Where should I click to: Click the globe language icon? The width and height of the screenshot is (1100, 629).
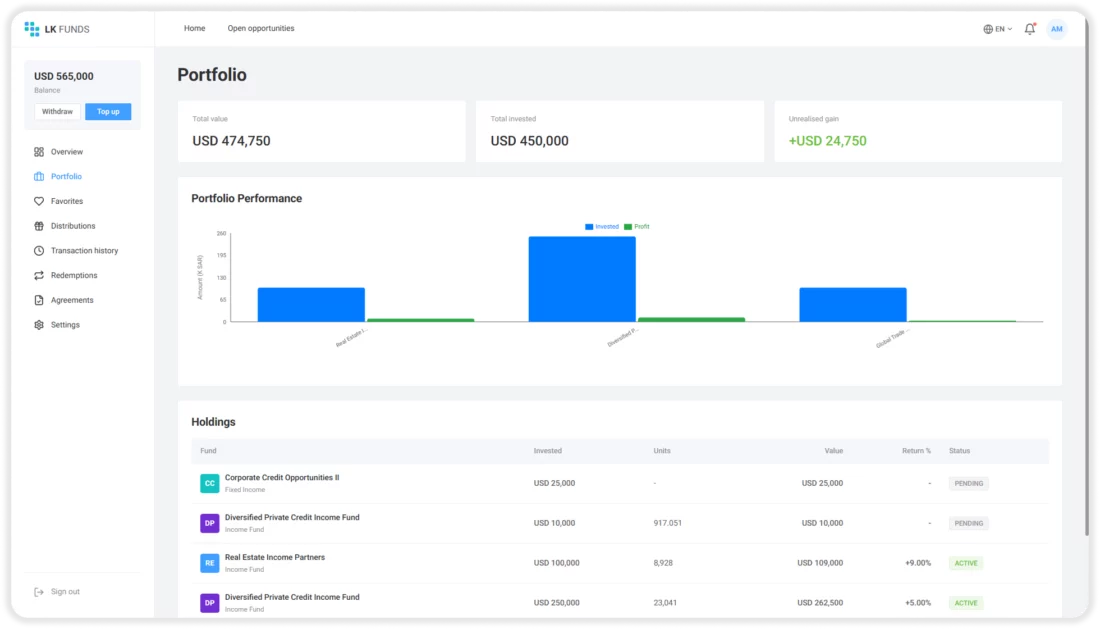988,29
